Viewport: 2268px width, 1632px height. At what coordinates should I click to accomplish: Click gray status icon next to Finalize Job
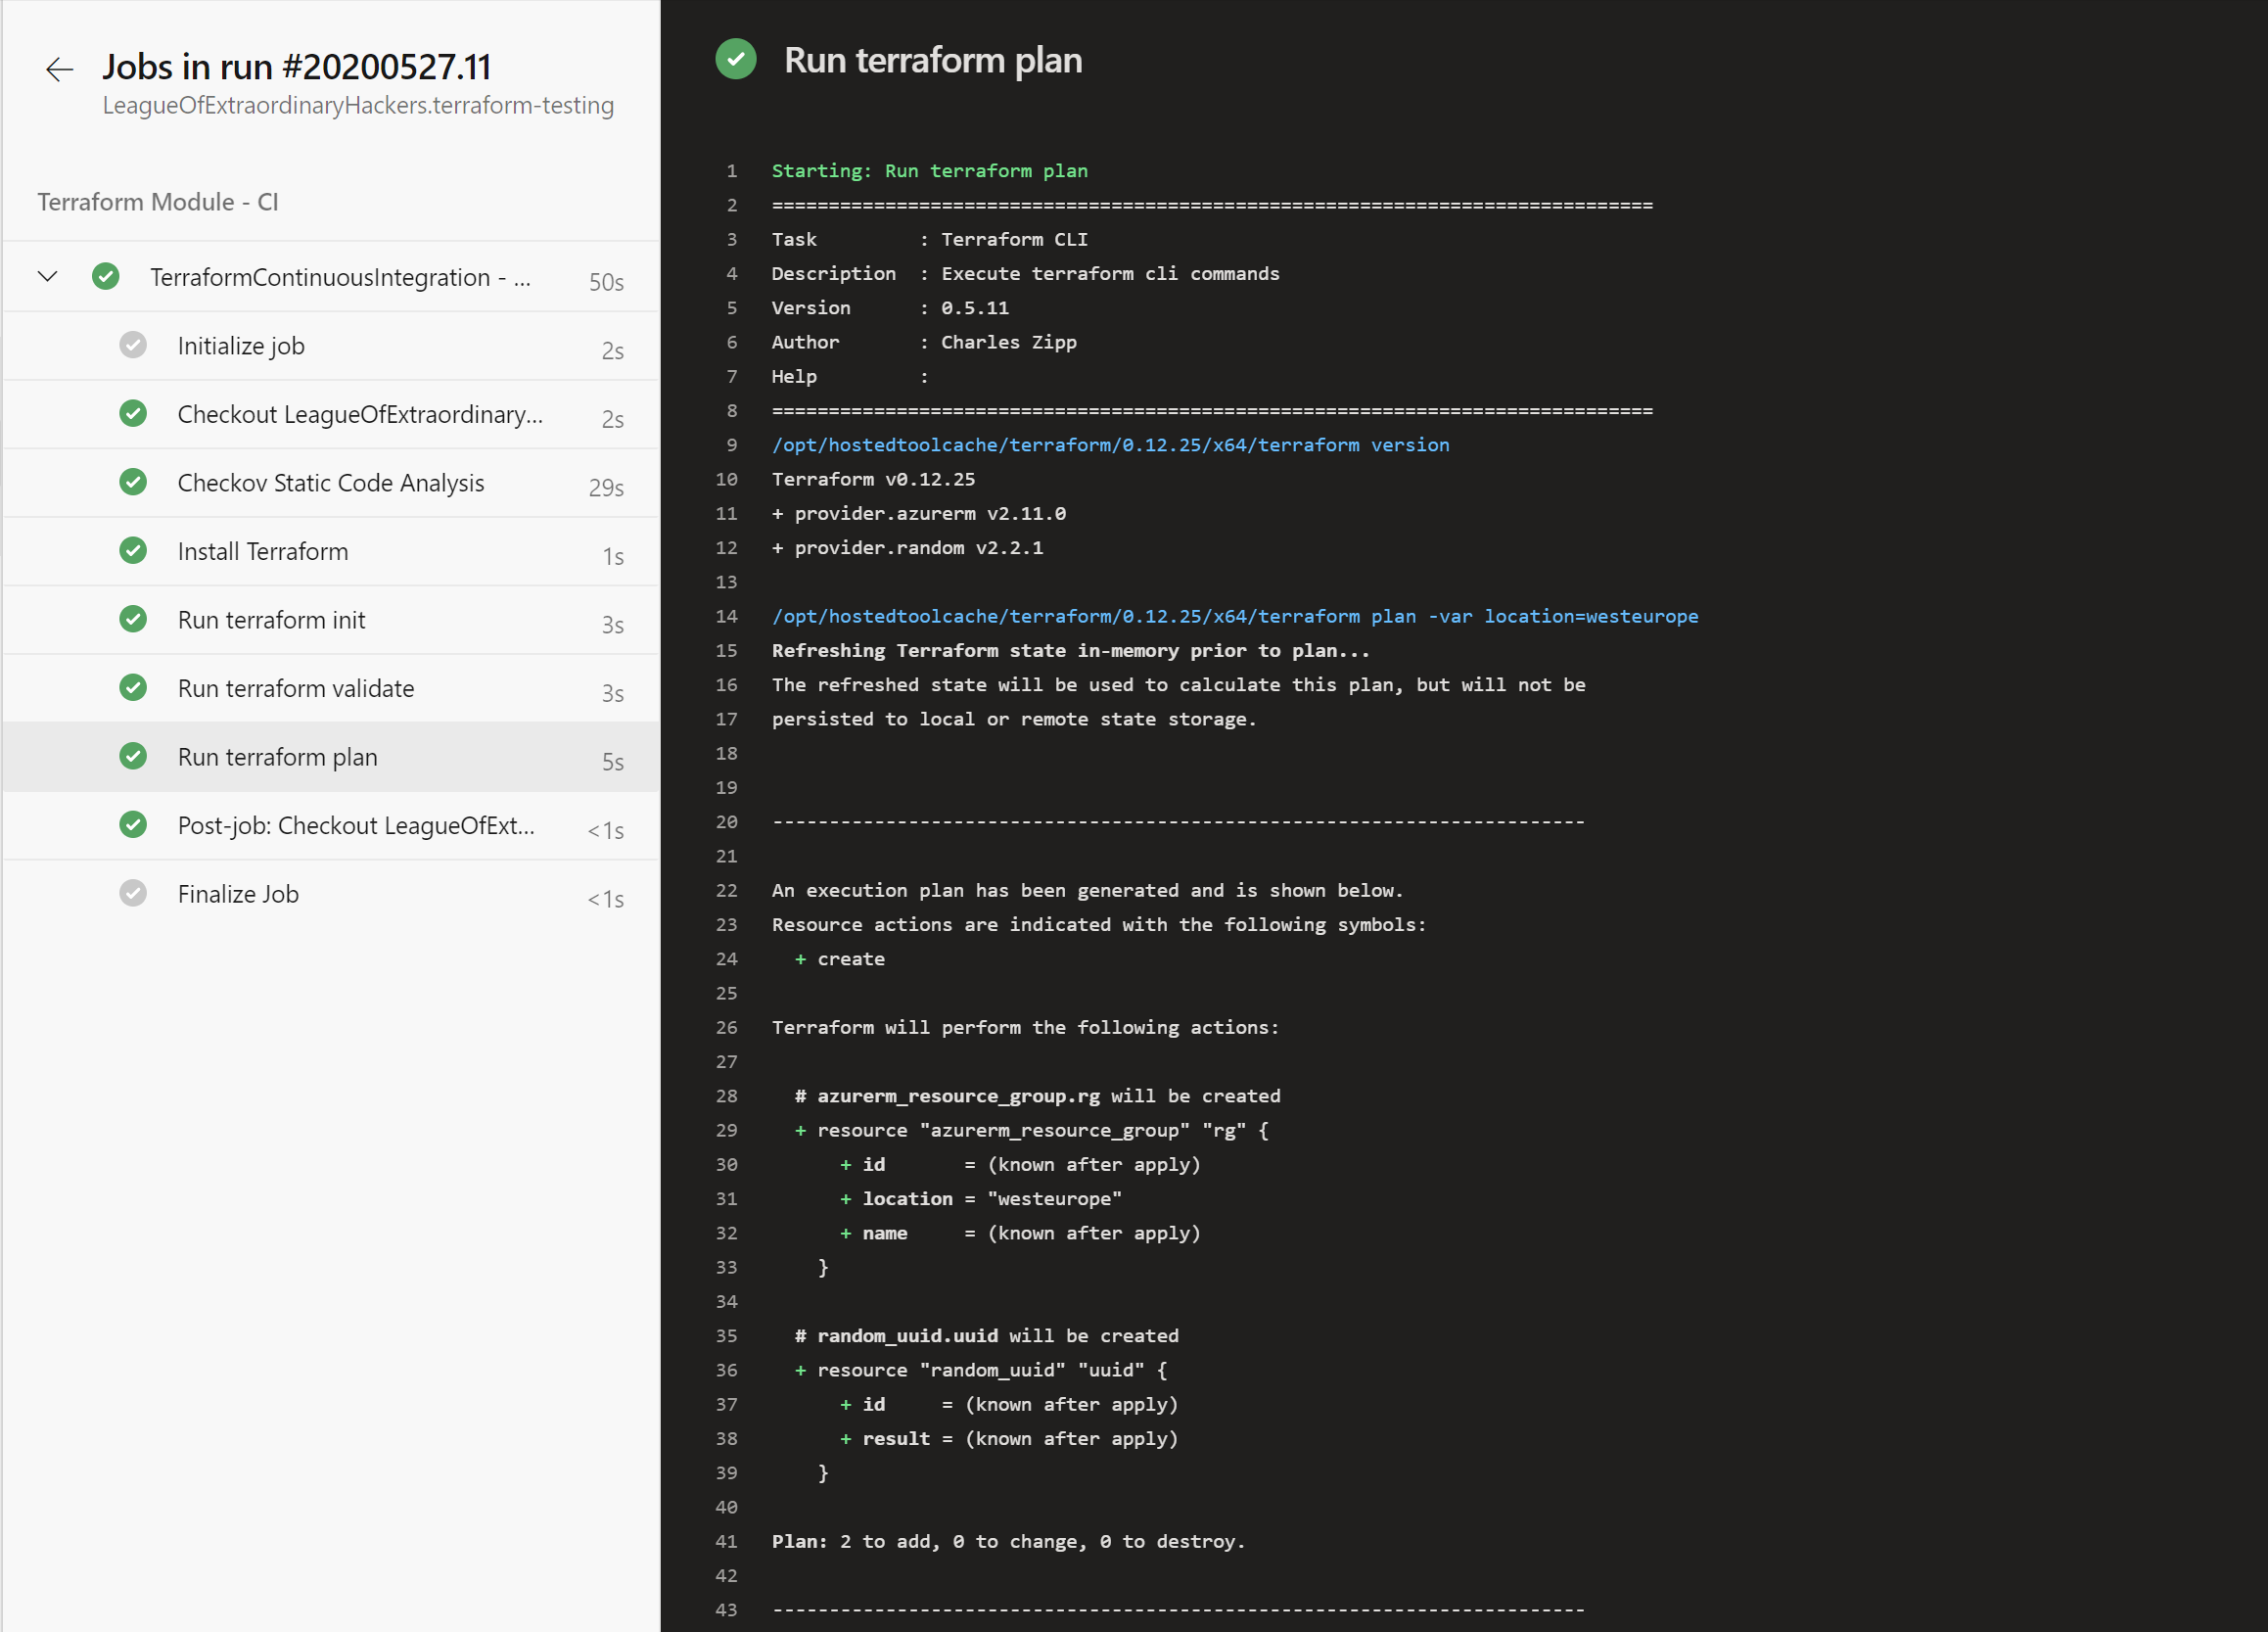[x=133, y=893]
